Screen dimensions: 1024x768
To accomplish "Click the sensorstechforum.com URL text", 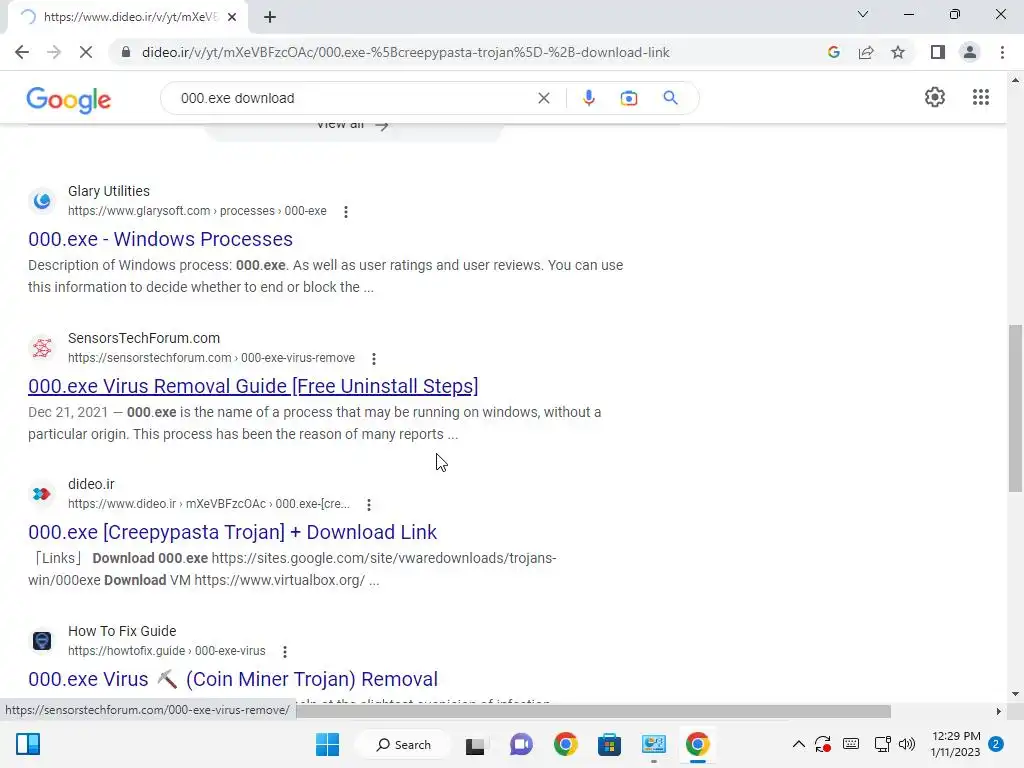I will (212, 358).
